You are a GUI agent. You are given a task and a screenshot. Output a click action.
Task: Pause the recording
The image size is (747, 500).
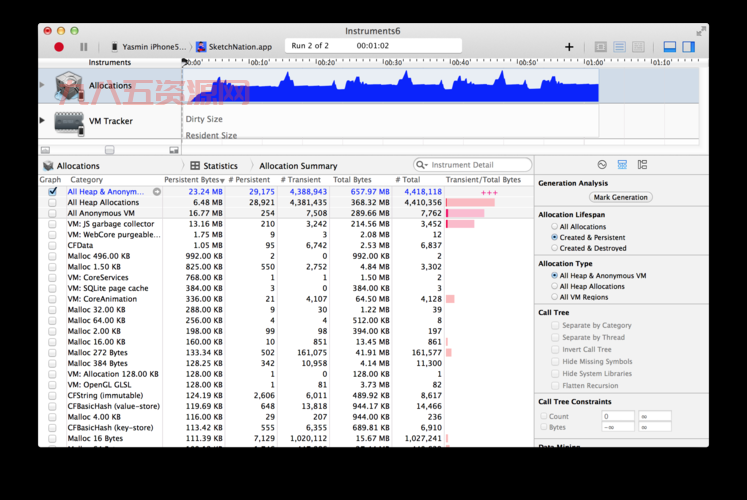84,47
